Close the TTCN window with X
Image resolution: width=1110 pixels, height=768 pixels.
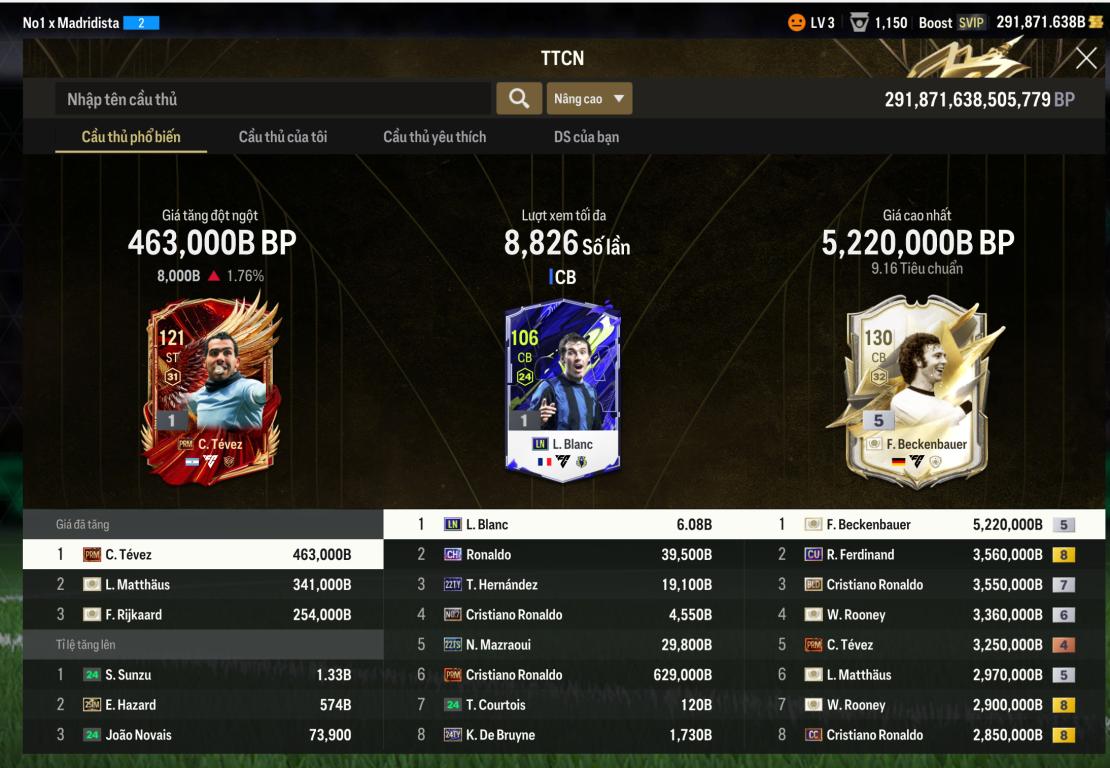click(x=1086, y=58)
